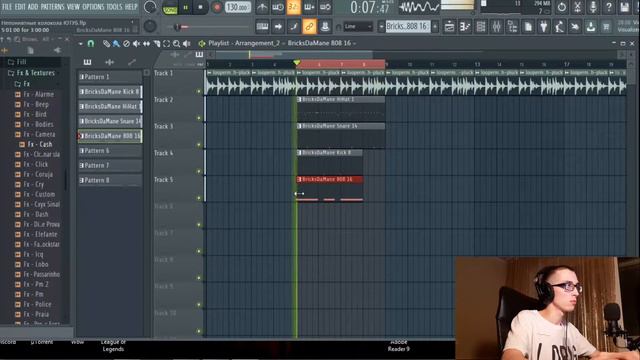Toggle wait for input to start playing

[278, 7]
